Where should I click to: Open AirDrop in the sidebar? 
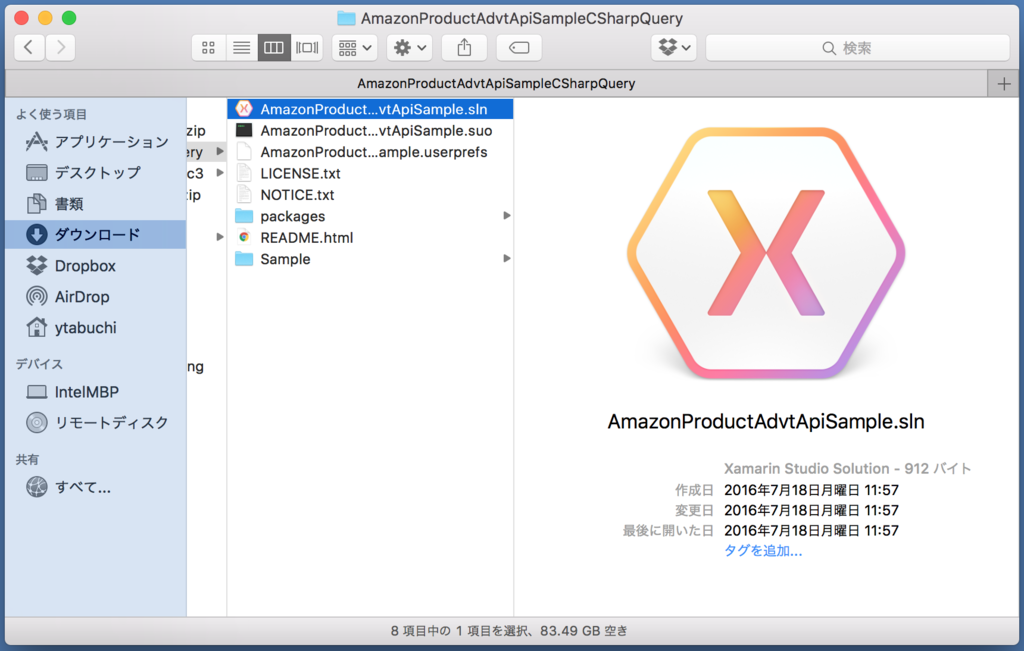(97, 296)
